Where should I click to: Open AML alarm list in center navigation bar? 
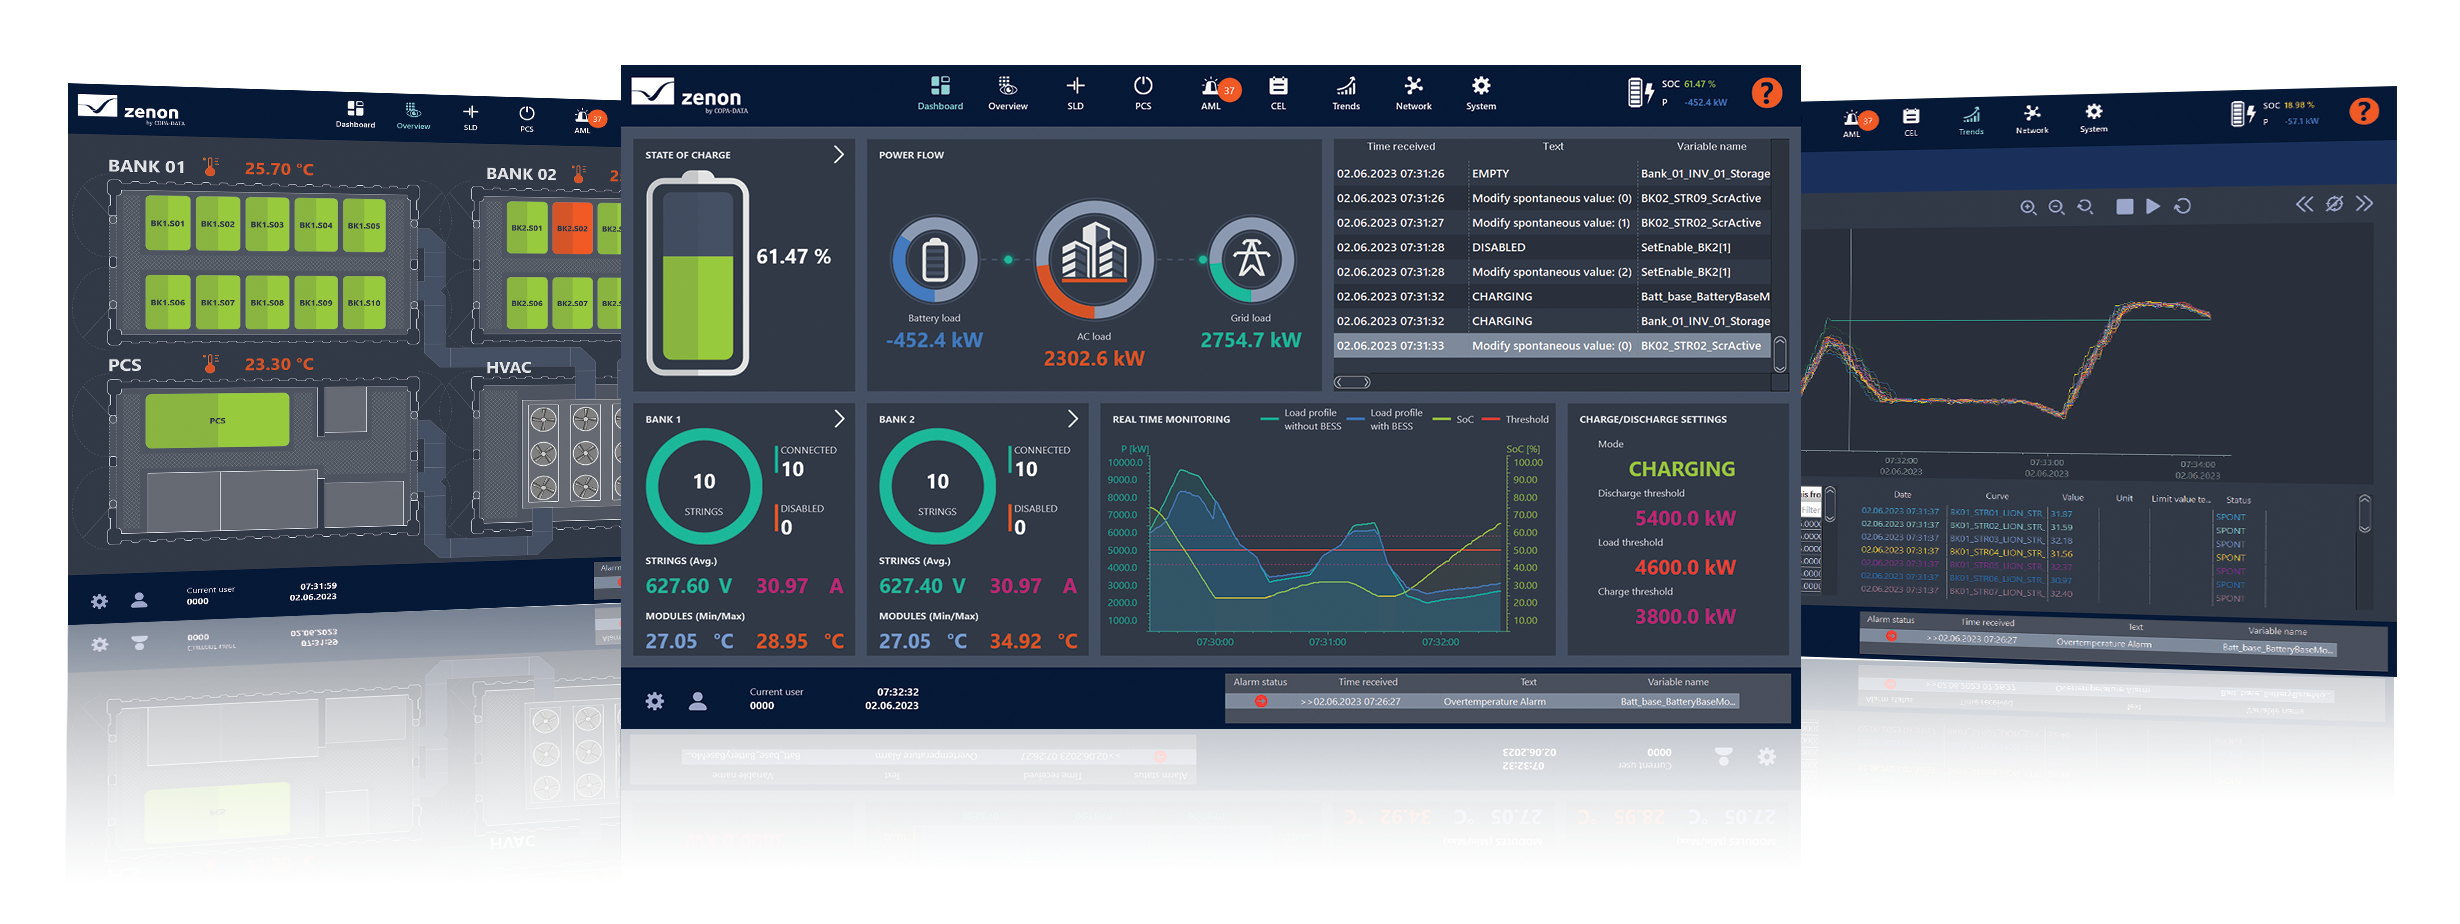(1212, 92)
